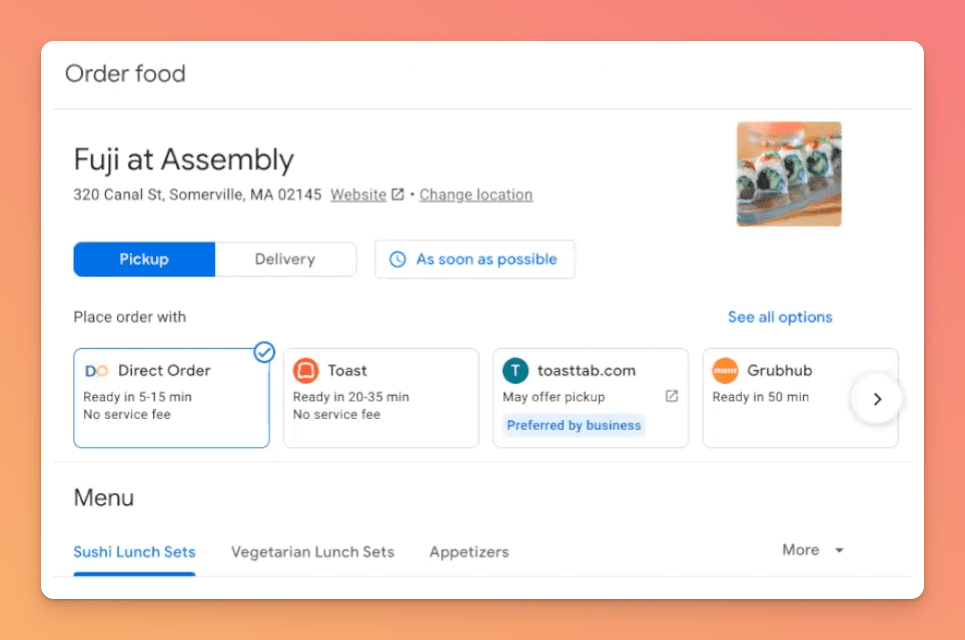The image size is (965, 640).
Task: Choose the Direct Order provider card
Action: click(x=172, y=398)
